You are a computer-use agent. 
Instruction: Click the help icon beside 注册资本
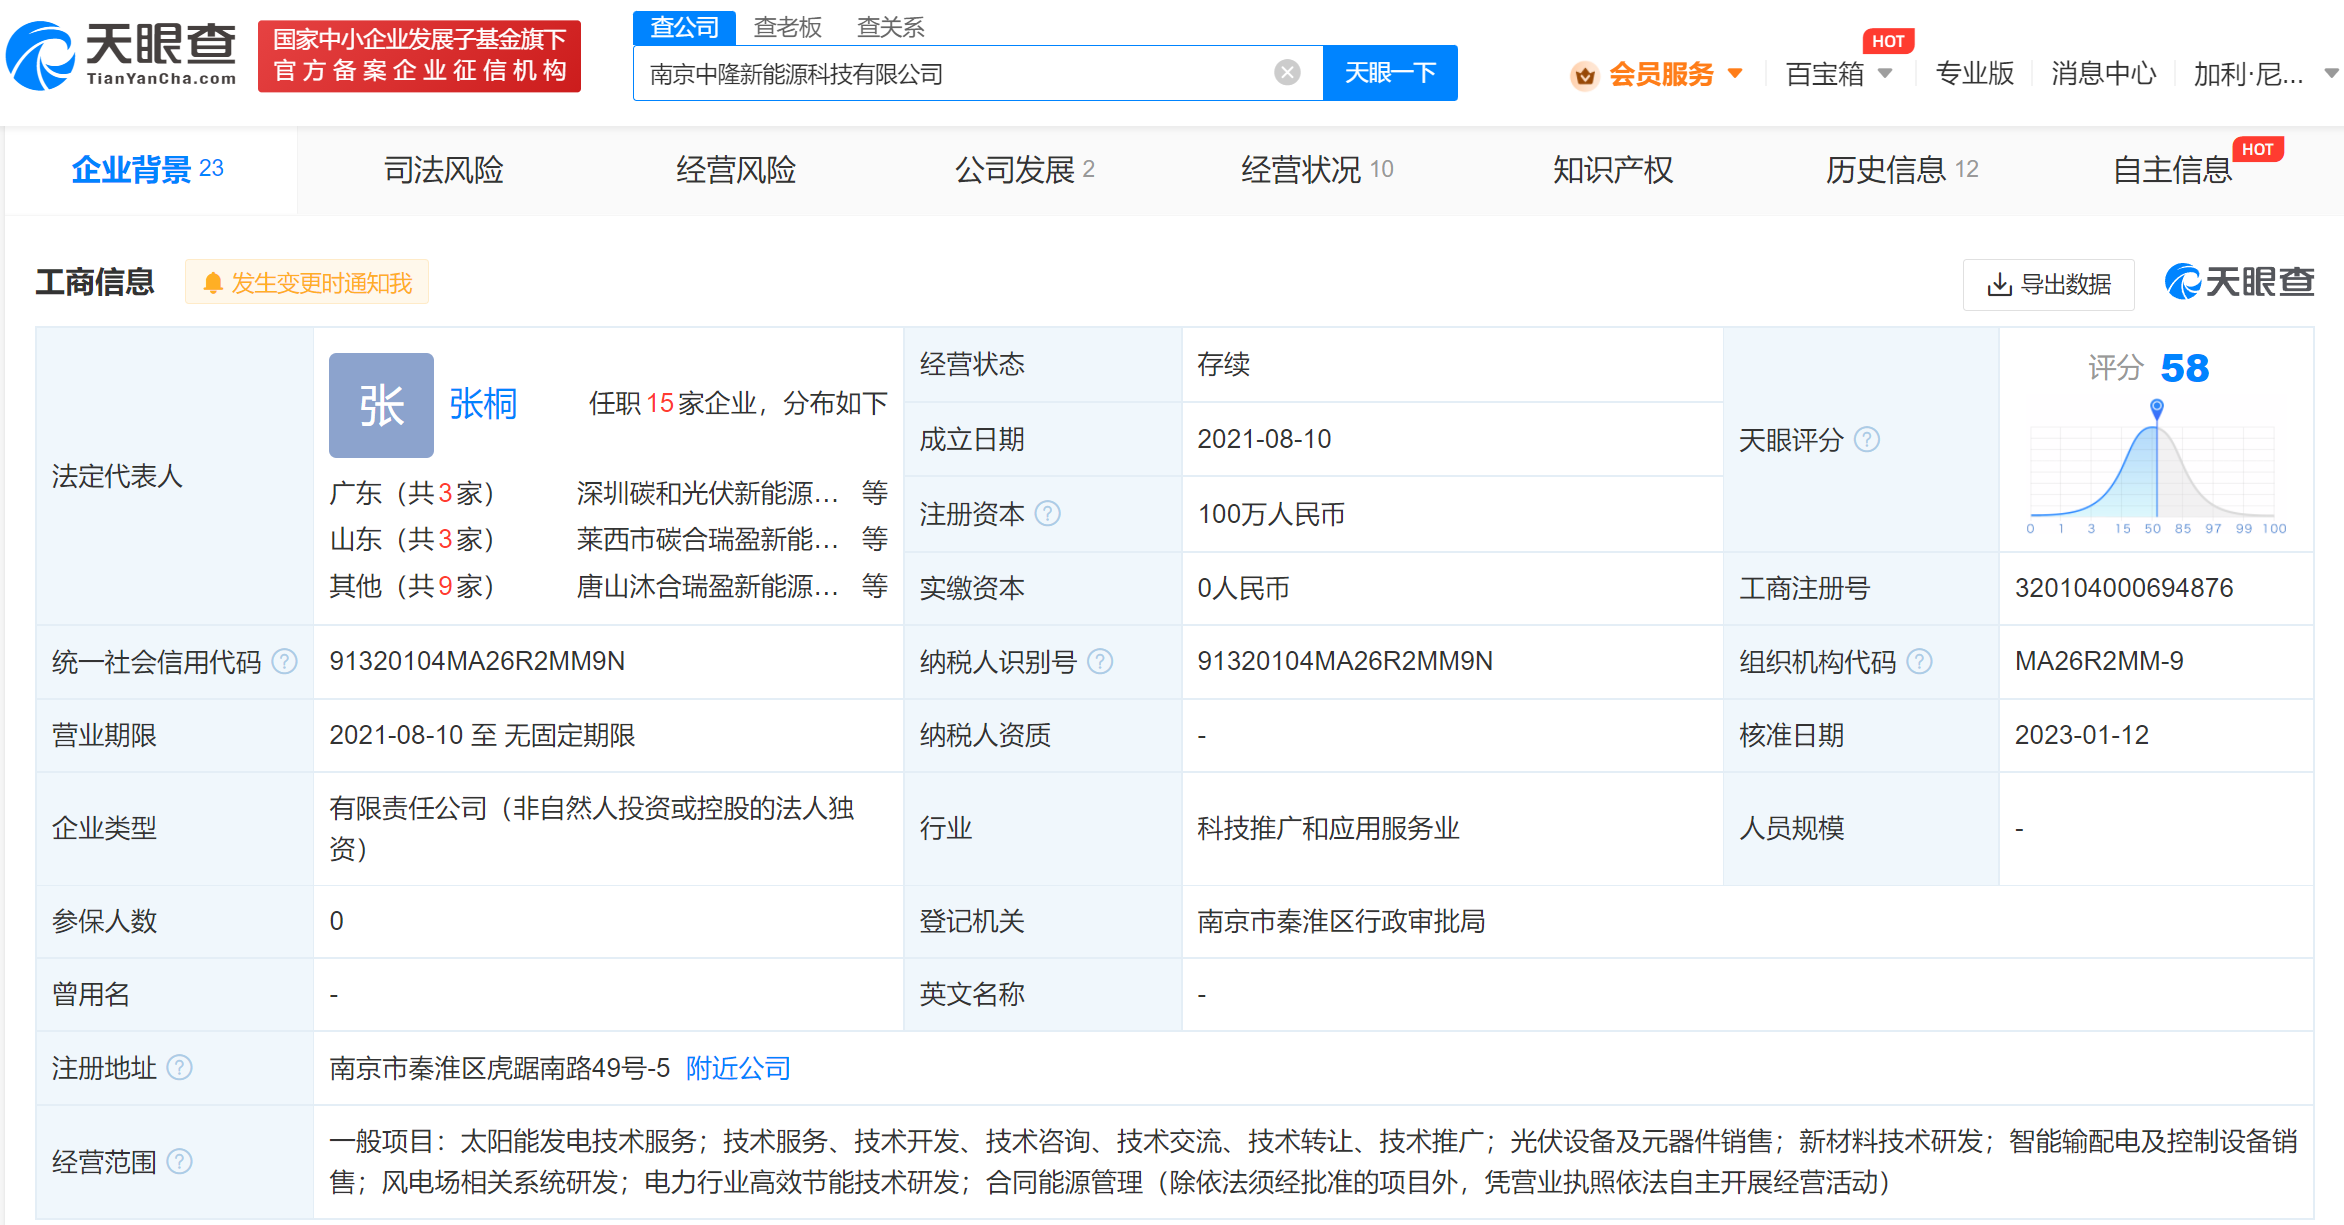pyautogui.click(x=1047, y=514)
